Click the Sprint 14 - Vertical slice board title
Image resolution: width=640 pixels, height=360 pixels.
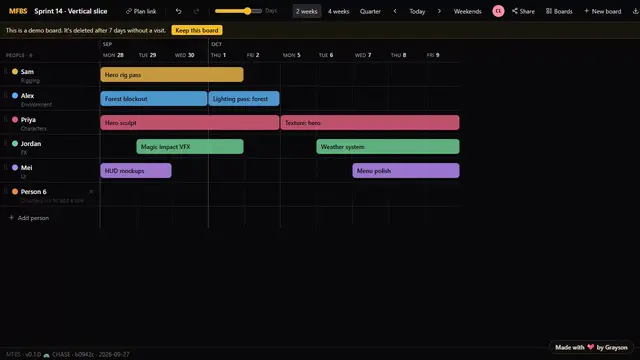tap(71, 11)
